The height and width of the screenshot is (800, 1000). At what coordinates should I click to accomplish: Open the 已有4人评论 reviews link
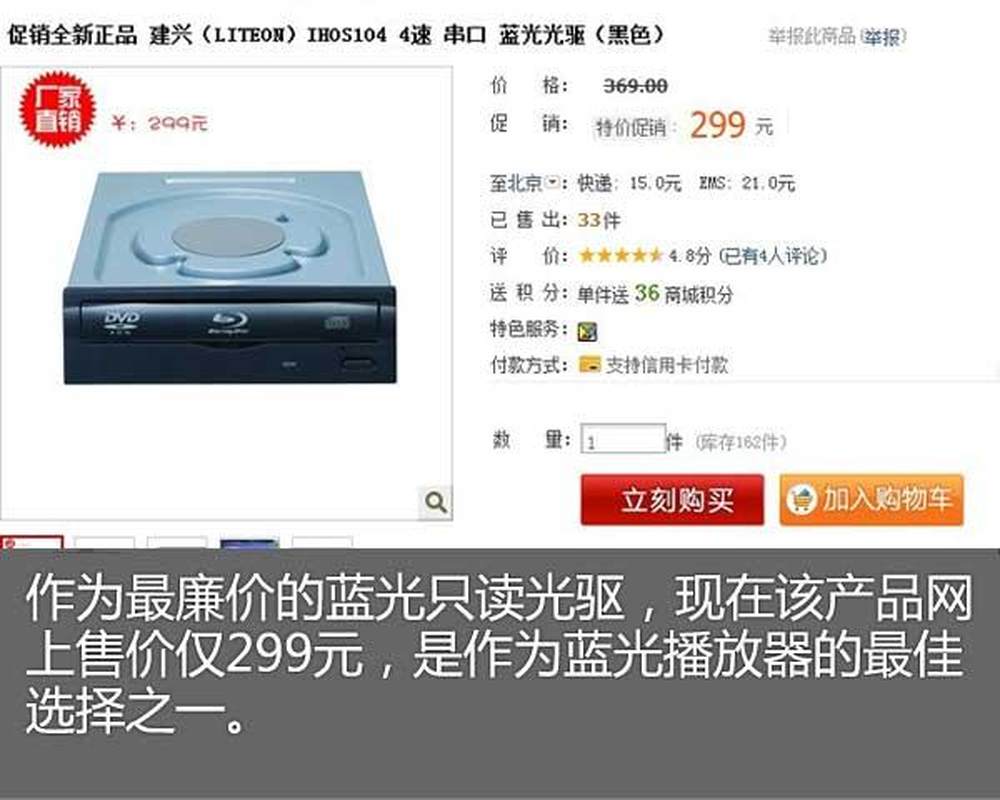[x=773, y=256]
